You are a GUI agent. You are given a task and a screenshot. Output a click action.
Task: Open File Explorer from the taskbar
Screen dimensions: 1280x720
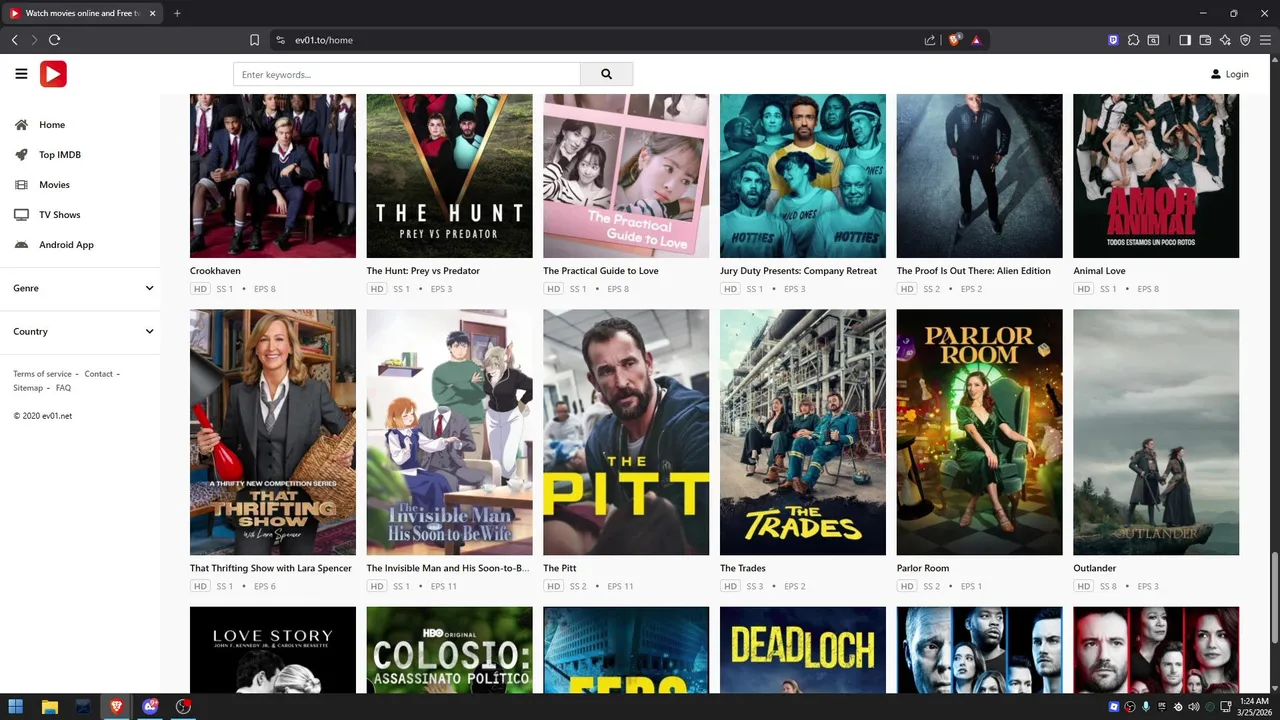50,706
